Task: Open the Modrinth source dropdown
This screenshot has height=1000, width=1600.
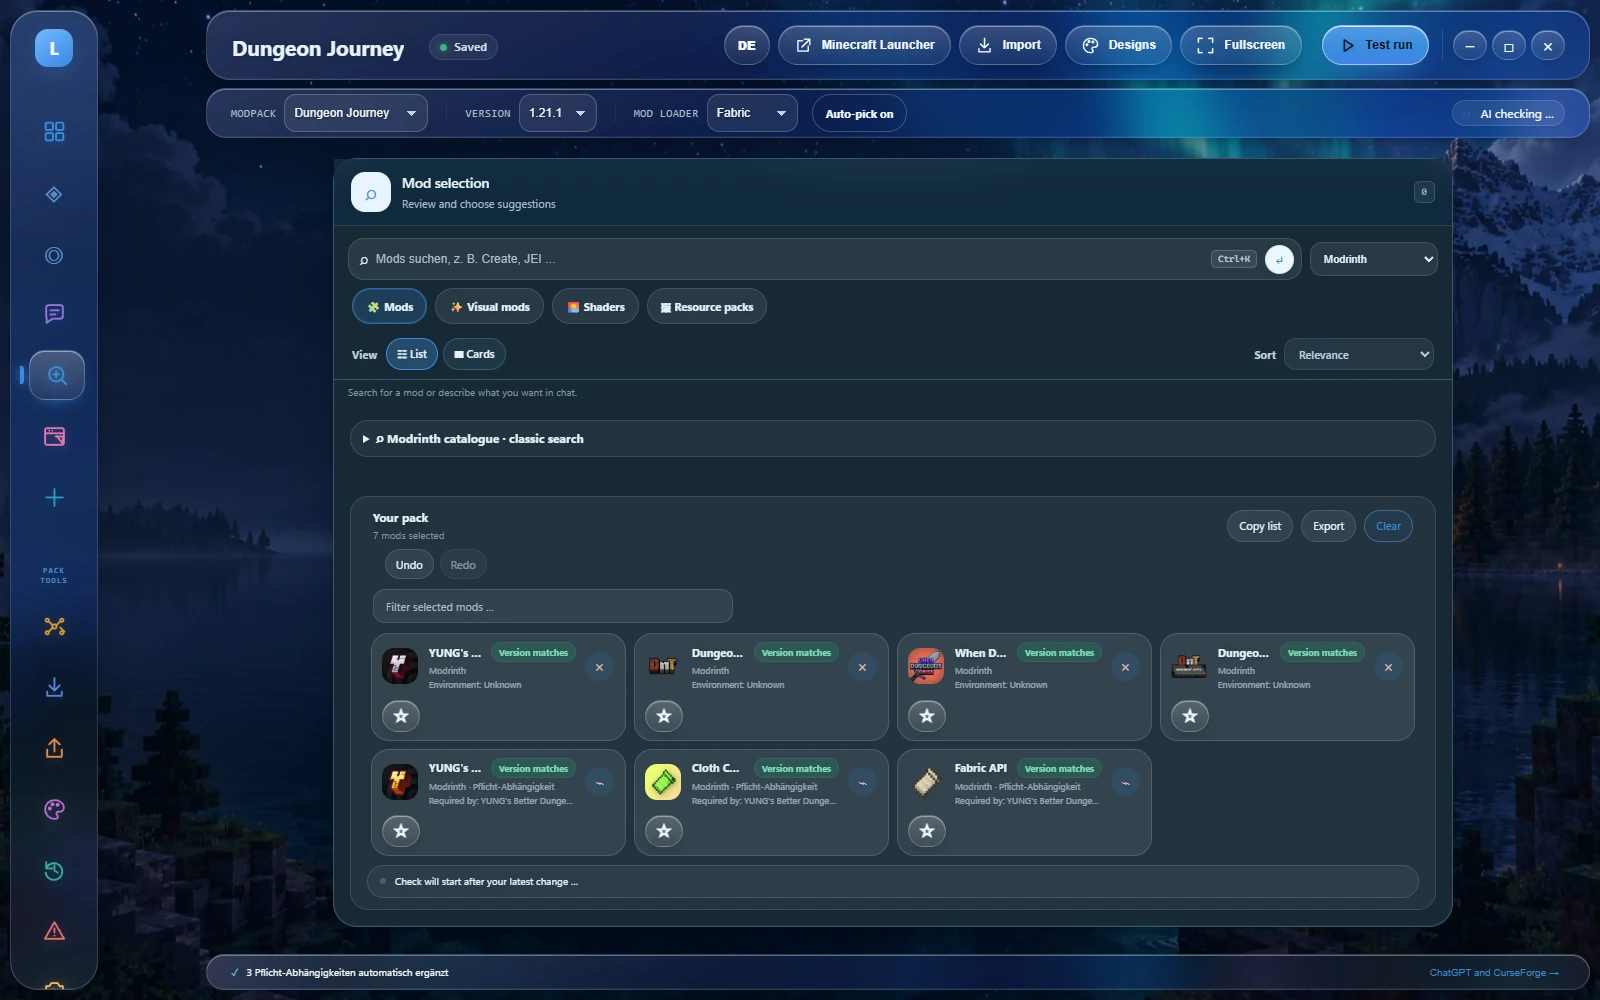Action: tap(1374, 259)
